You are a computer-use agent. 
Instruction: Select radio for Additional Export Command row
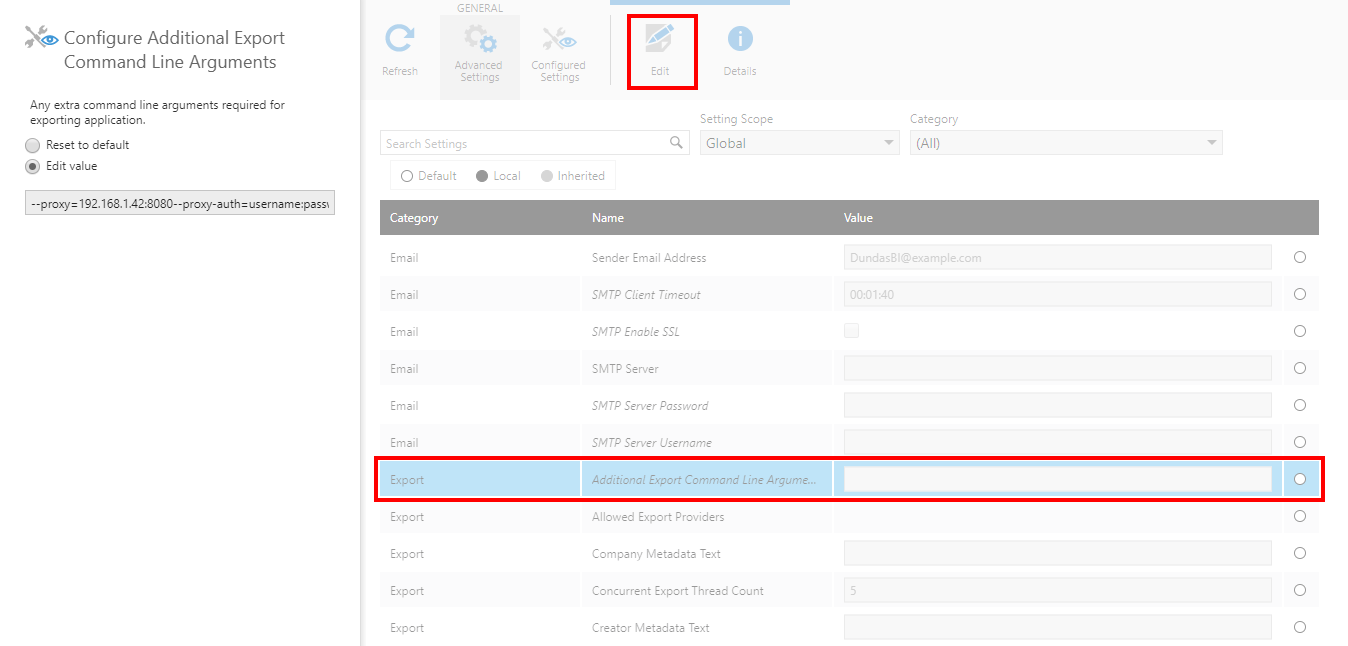[x=1300, y=479]
